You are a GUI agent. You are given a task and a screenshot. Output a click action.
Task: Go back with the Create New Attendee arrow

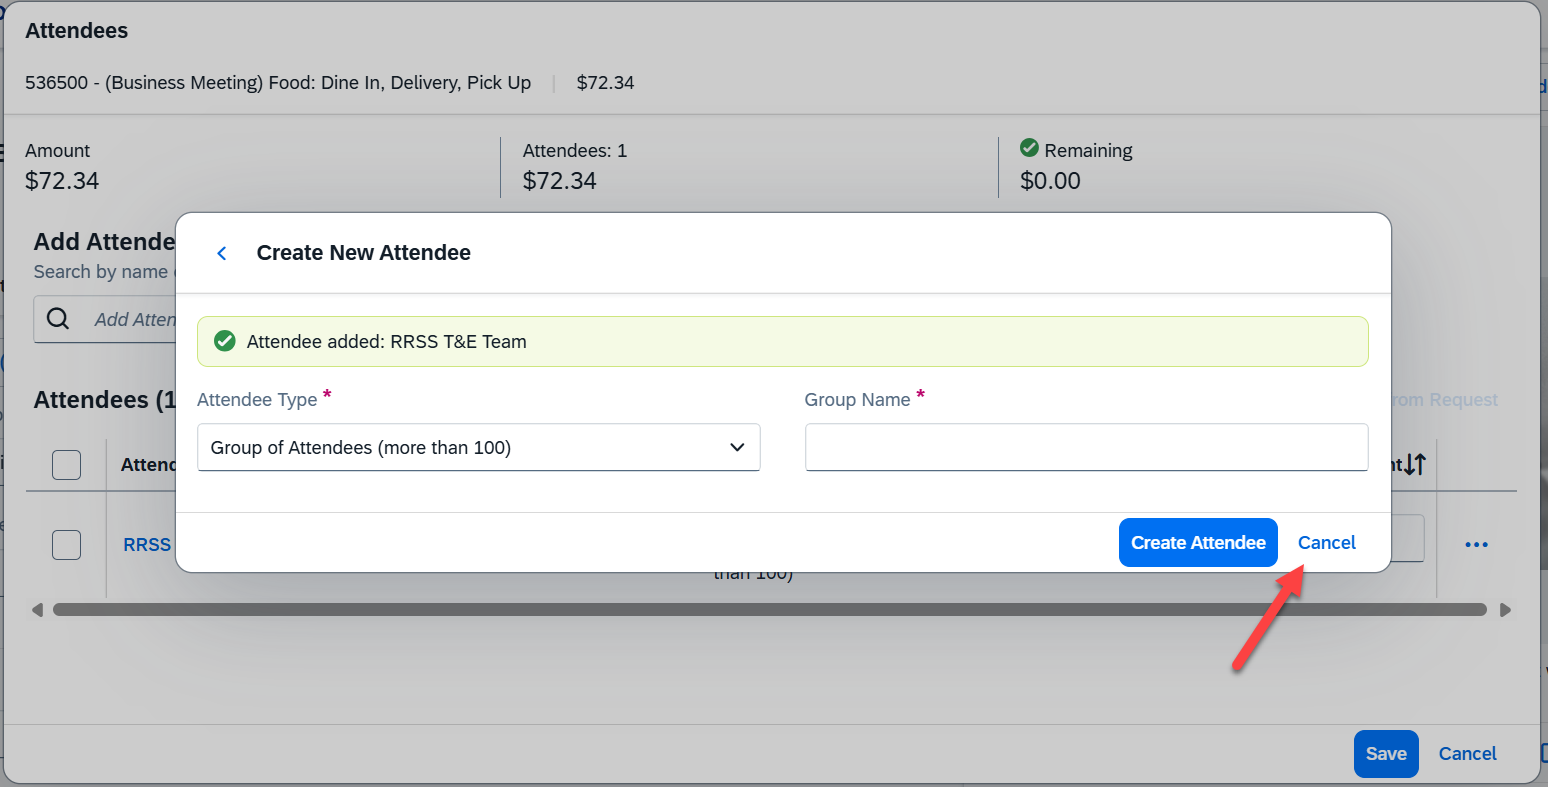tap(222, 253)
